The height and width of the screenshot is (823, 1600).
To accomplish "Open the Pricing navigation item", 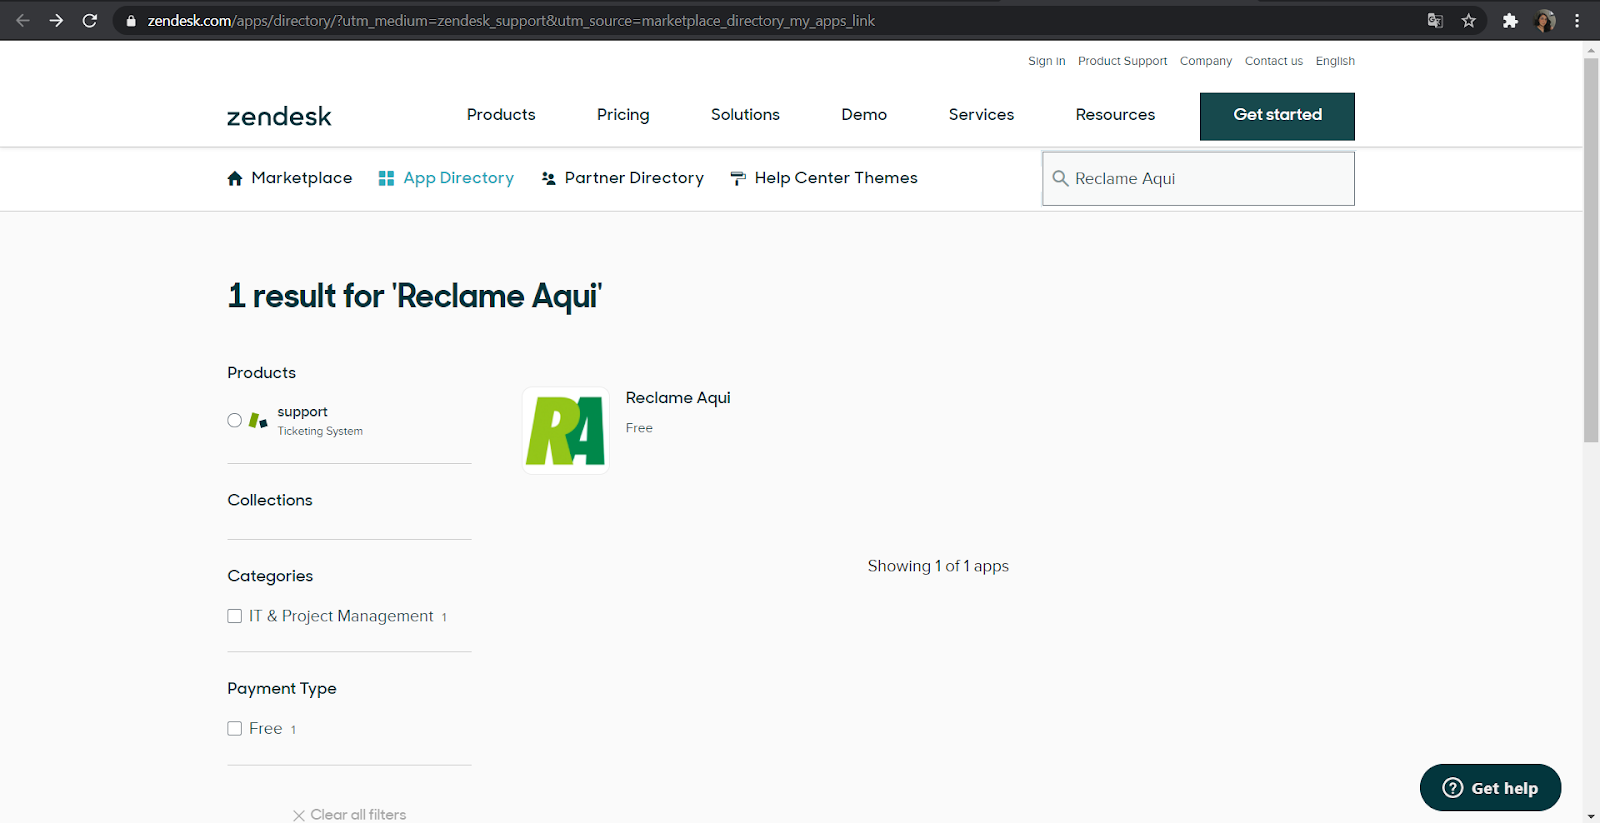I will click(623, 115).
